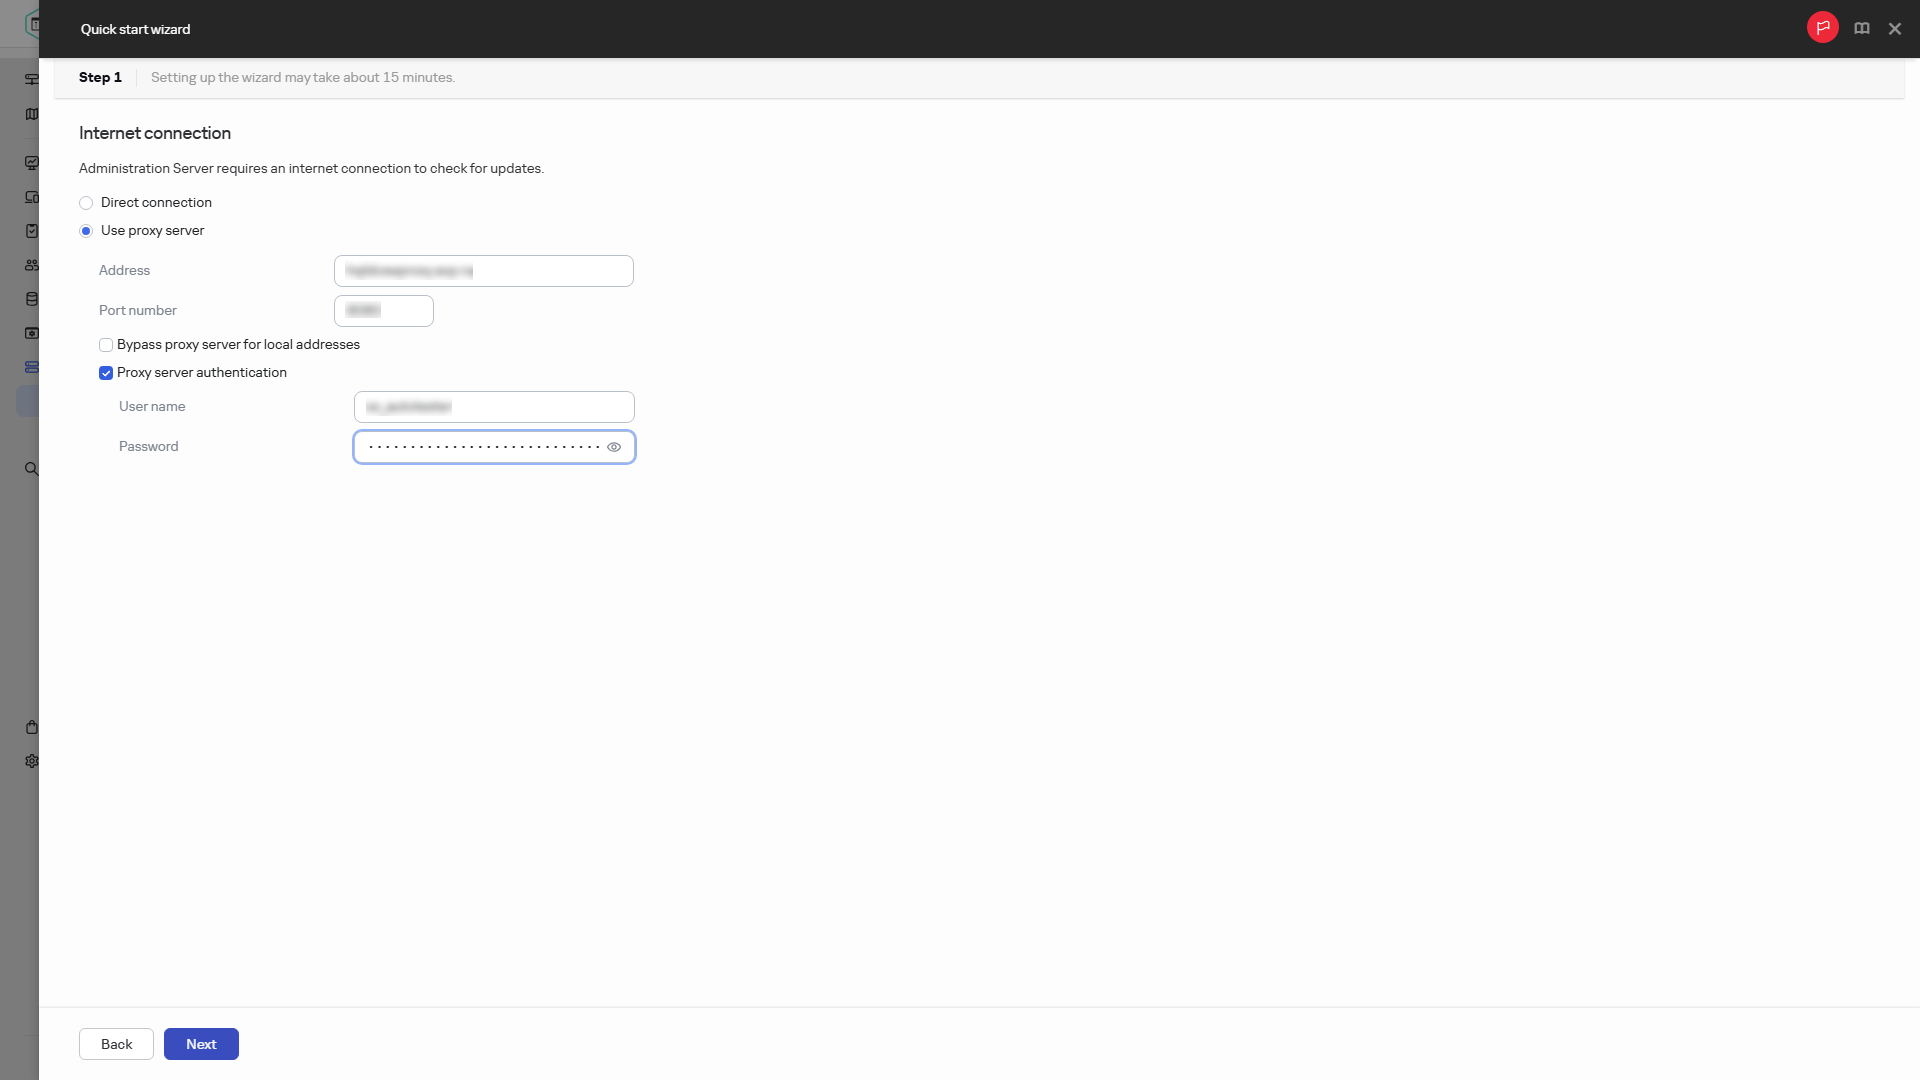The height and width of the screenshot is (1080, 1920).
Task: Select Use proxy server option
Action: (86, 231)
